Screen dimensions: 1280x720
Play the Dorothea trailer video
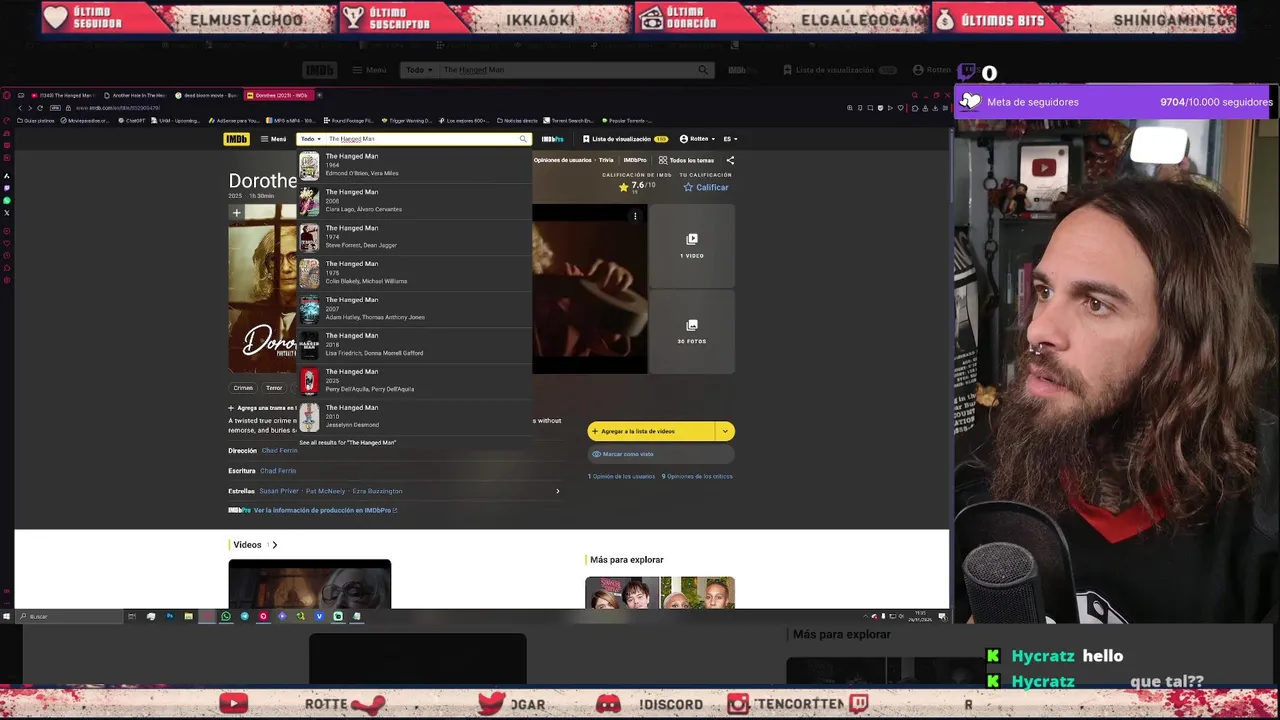coord(590,289)
